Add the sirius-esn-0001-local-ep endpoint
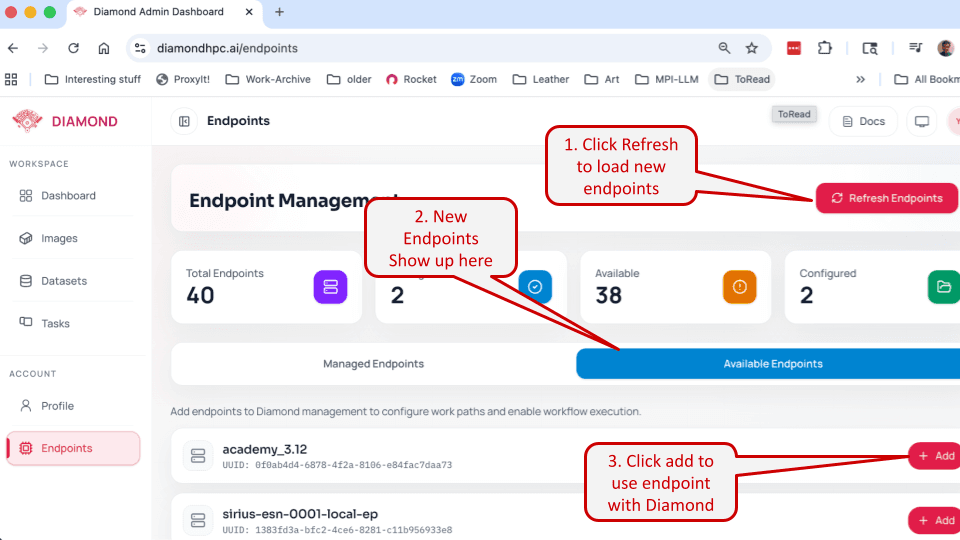Viewport: 960px width, 540px height. 934,520
